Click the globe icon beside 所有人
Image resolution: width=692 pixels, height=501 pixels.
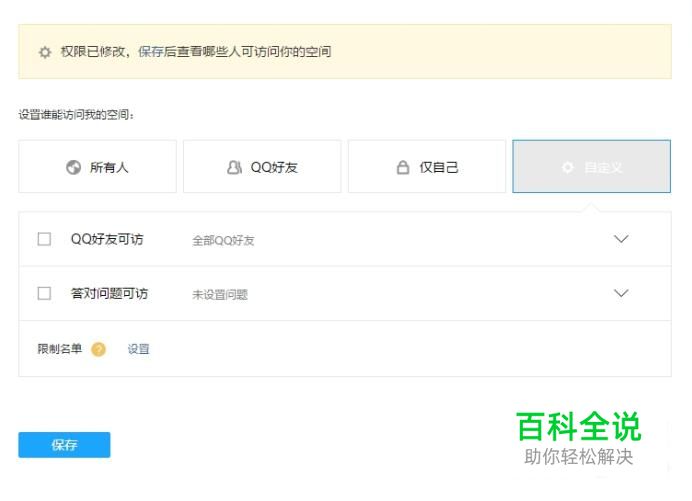(74, 167)
